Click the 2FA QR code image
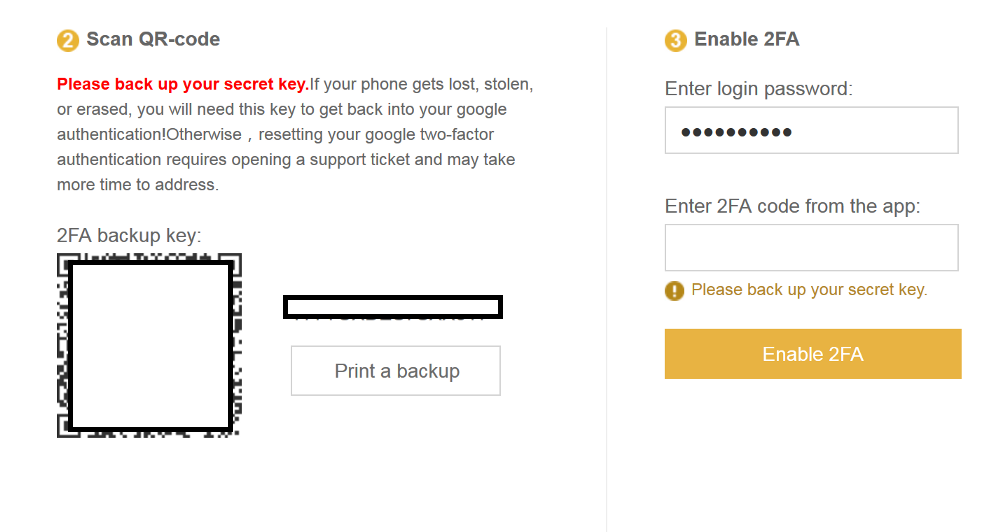Screen dimensions: 1000x532 (149, 345)
